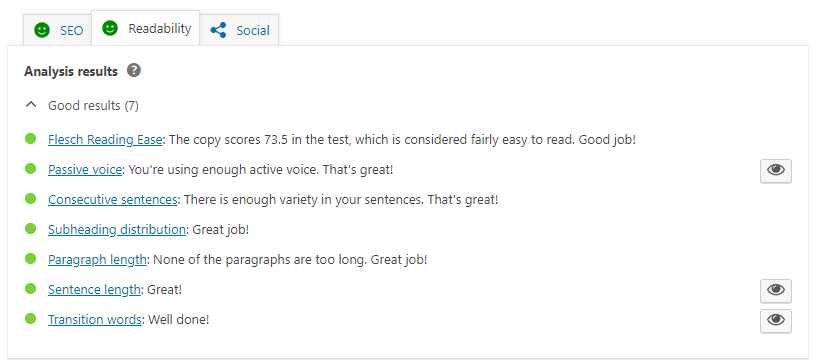The height and width of the screenshot is (362, 816).
Task: Click the green smiley on Readability tab
Action: tap(110, 28)
